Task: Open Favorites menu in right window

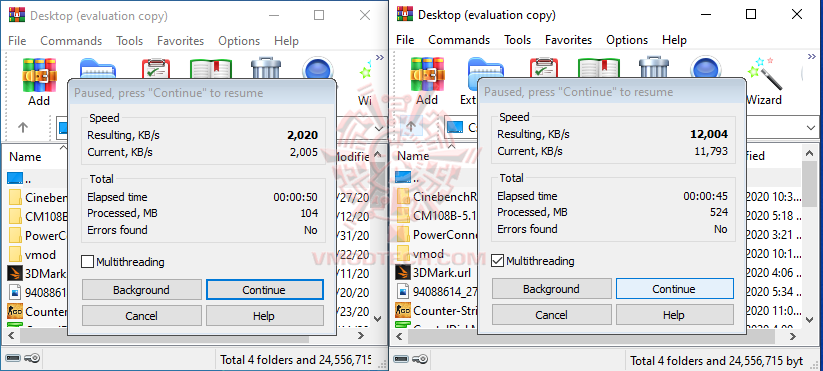Action: pos(568,39)
